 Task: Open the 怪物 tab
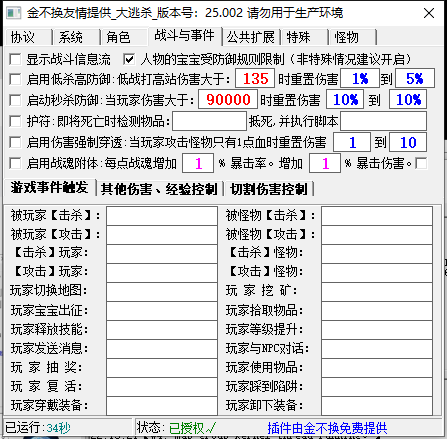[353, 37]
